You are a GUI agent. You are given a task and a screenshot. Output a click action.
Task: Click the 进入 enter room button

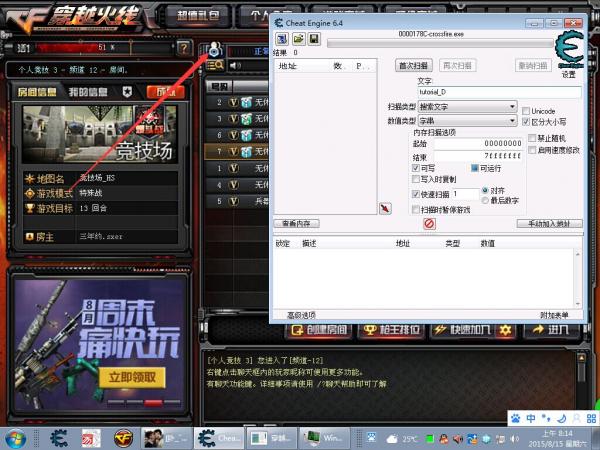coord(551,330)
